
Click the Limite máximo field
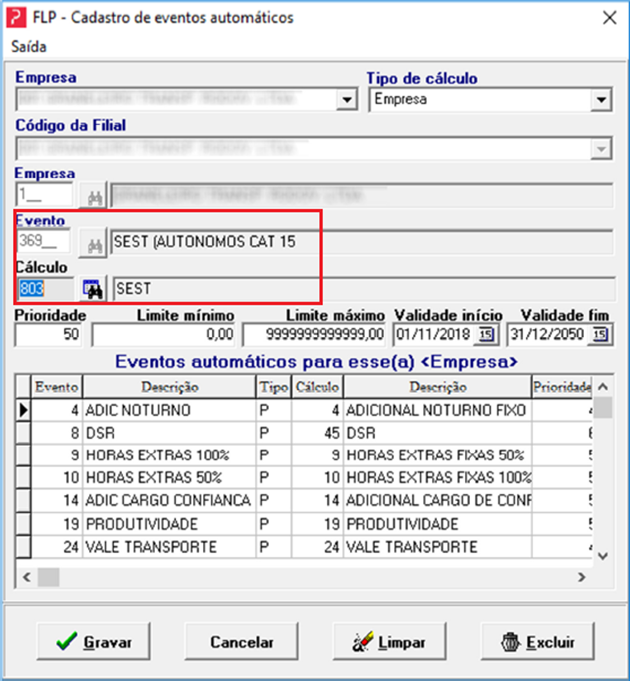pos(313,334)
